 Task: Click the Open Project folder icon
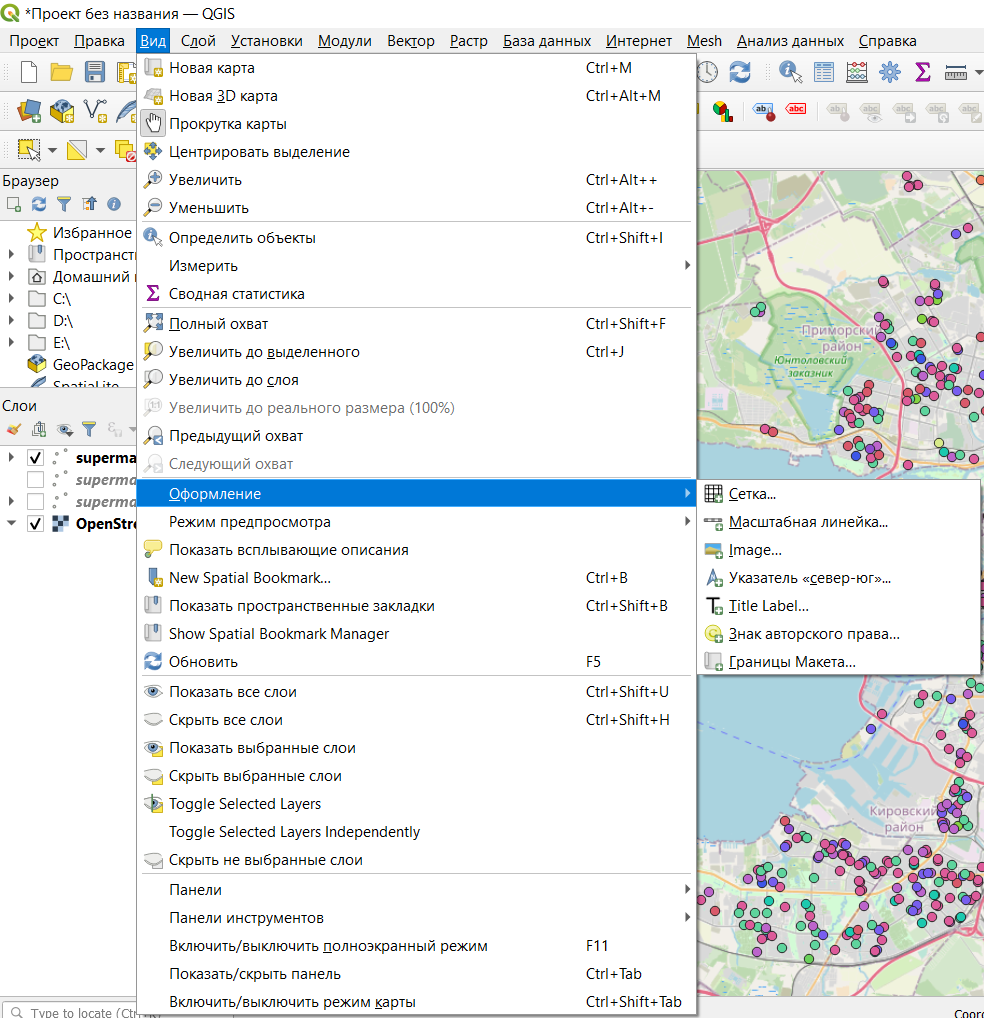pyautogui.click(x=62, y=72)
